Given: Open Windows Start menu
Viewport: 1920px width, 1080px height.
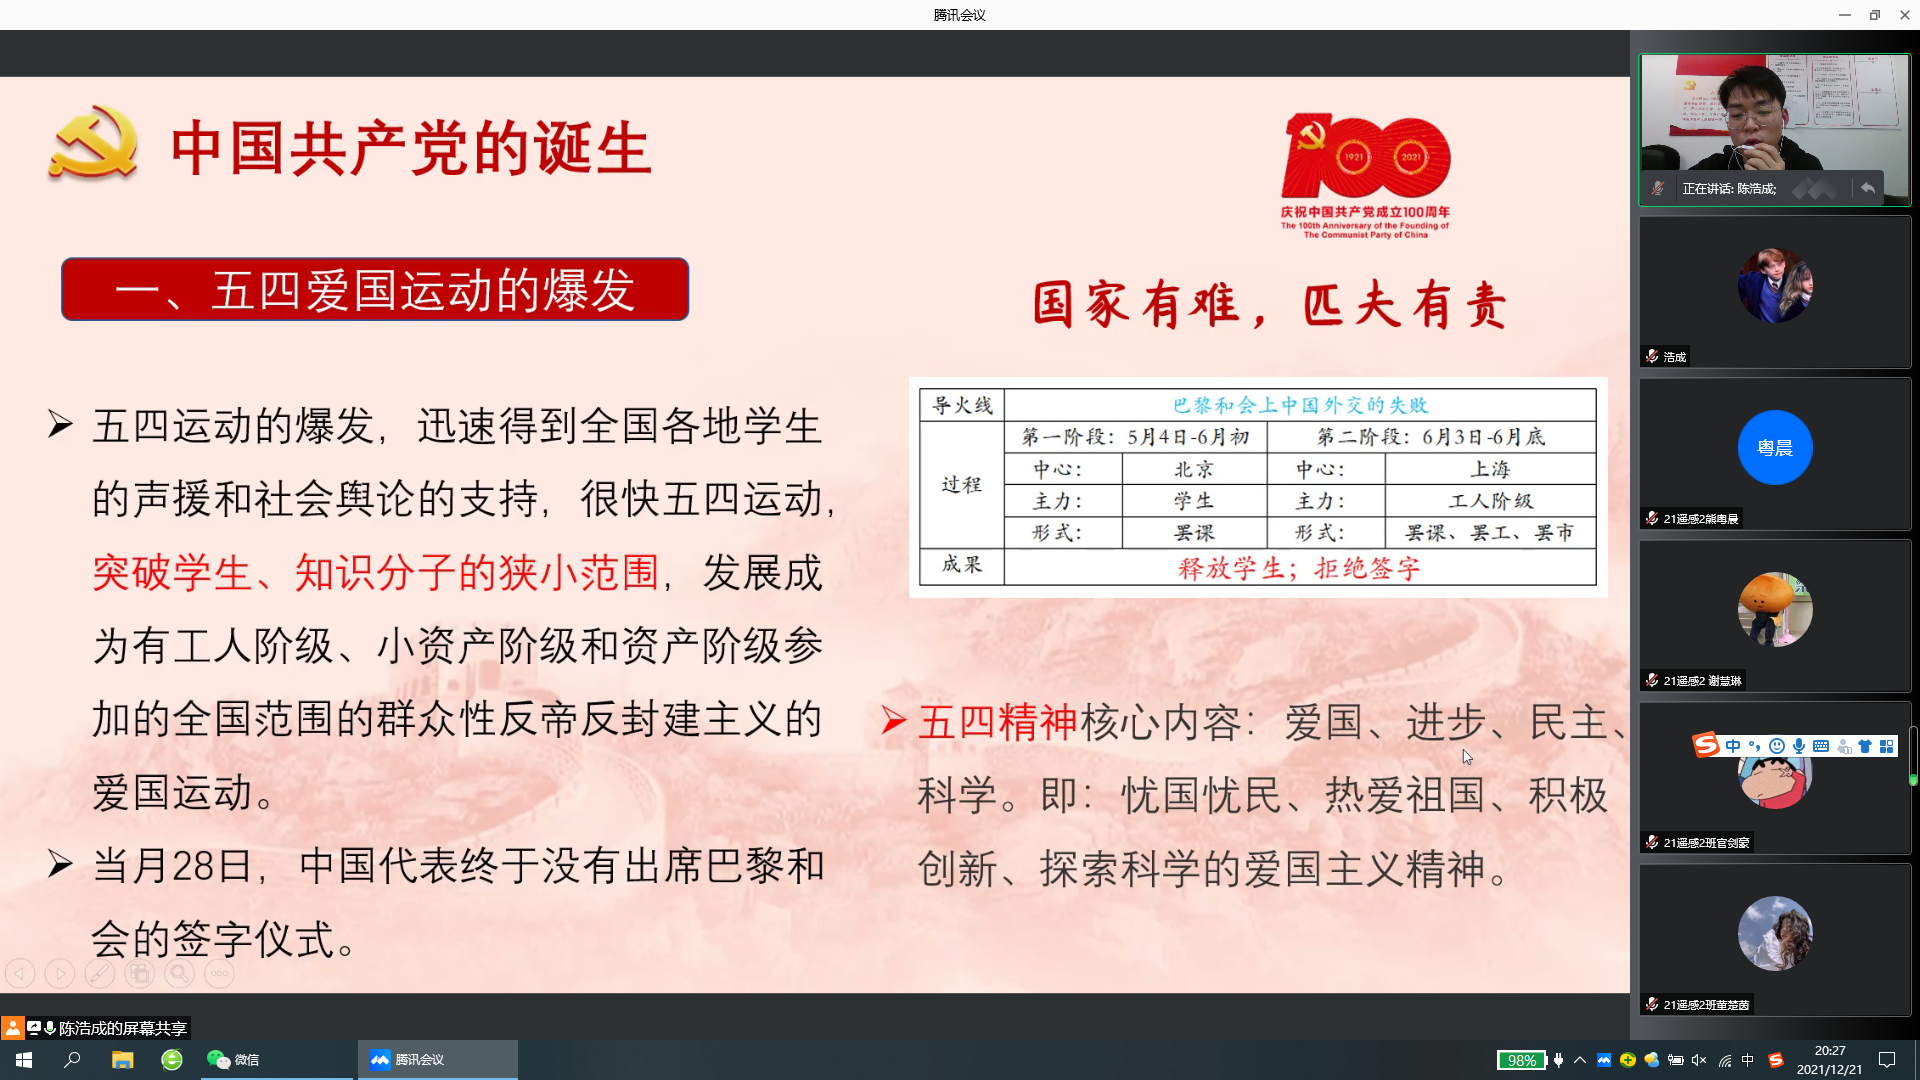Looking at the screenshot, I should pyautogui.click(x=24, y=1060).
